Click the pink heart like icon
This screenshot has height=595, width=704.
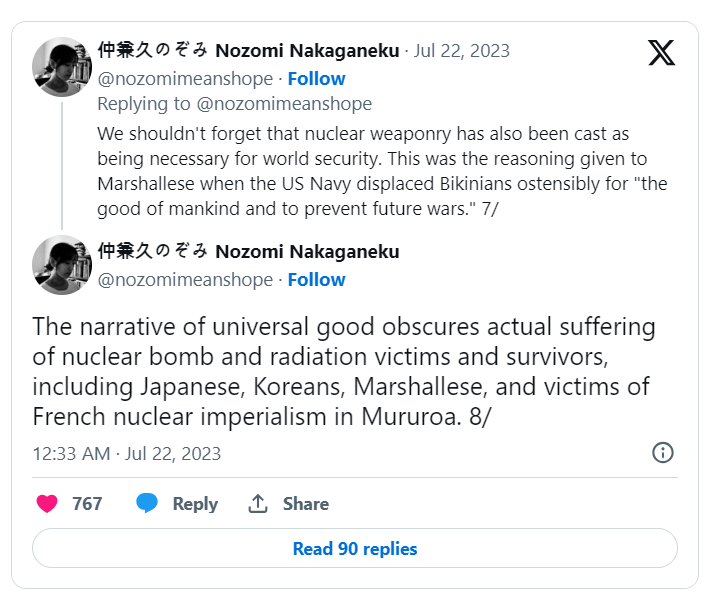(x=46, y=504)
